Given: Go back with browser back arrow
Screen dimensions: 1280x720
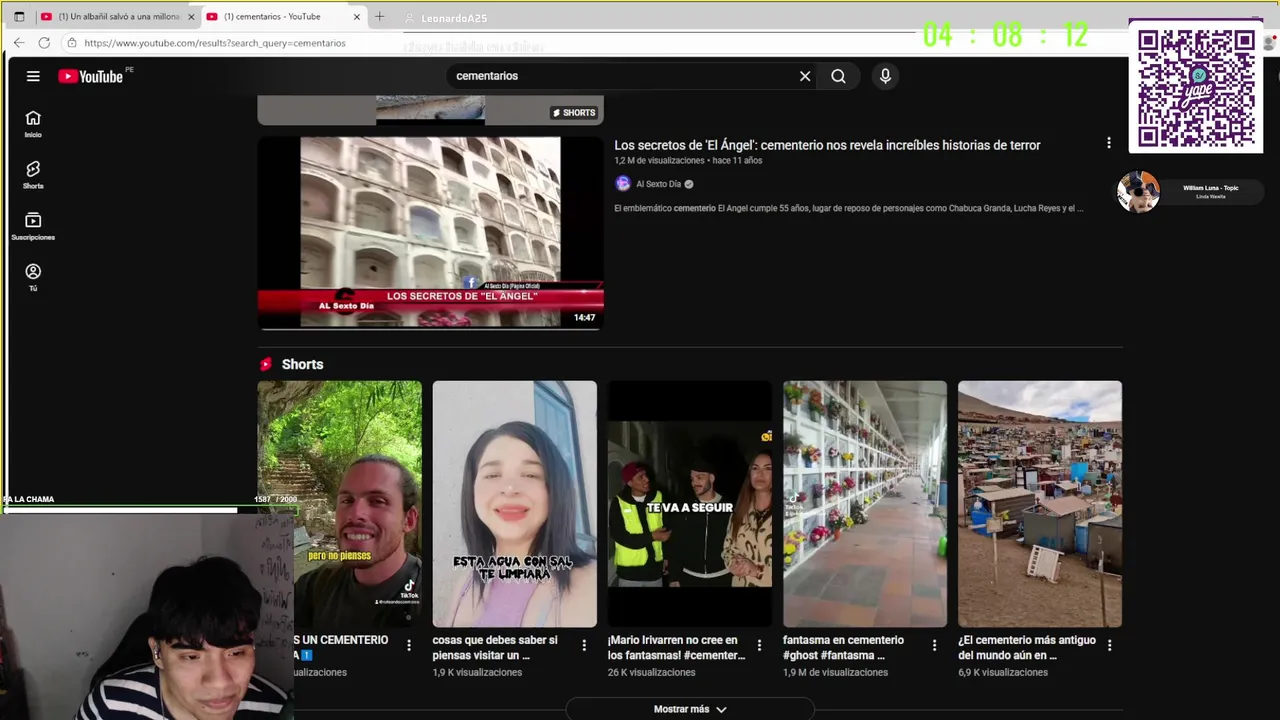Looking at the screenshot, I should coord(18,43).
